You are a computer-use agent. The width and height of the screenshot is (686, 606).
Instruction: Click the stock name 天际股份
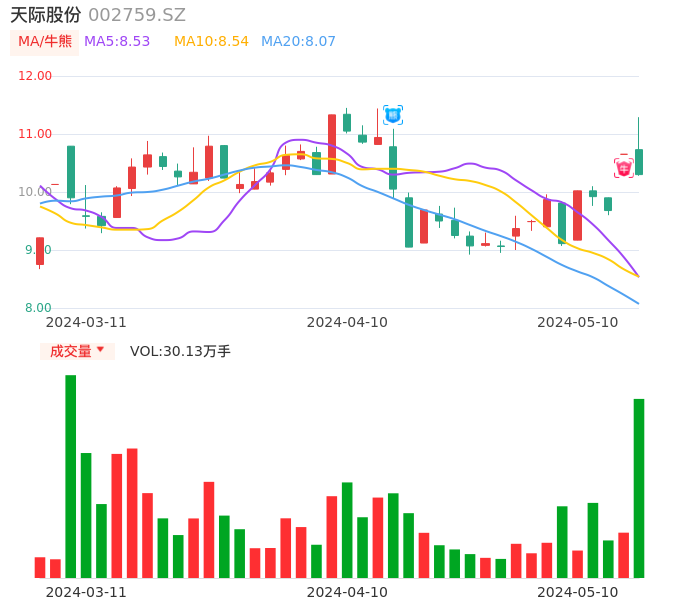[x=45, y=15]
